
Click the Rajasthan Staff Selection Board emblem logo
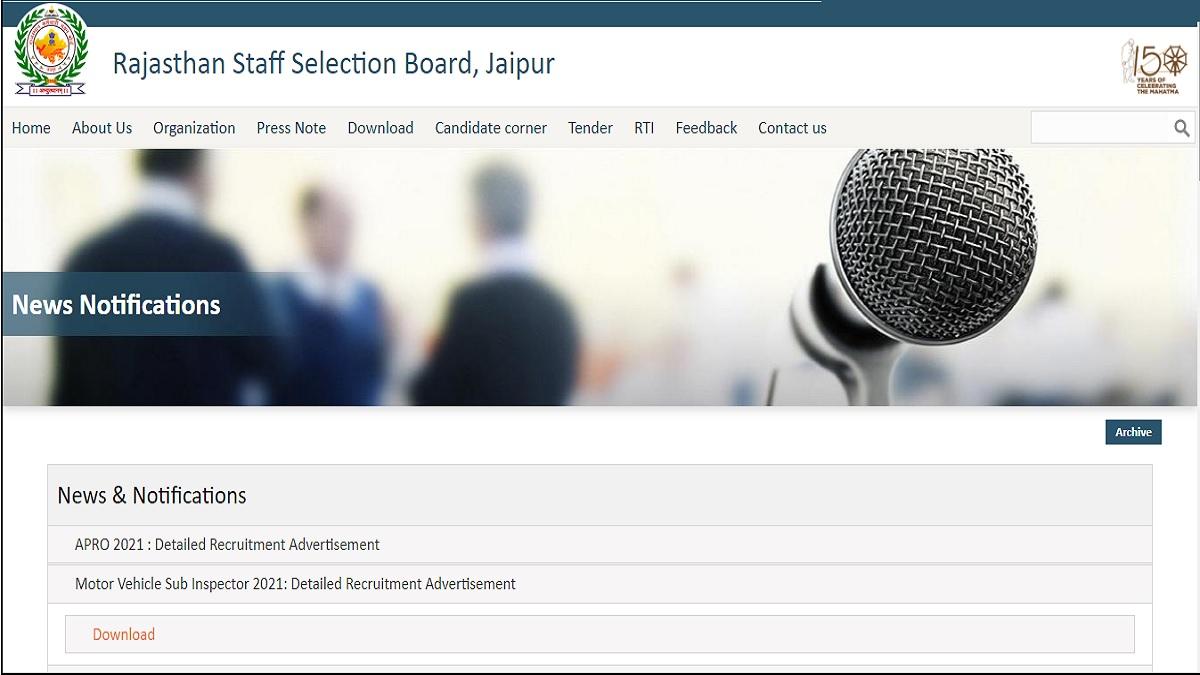pyautogui.click(x=50, y=51)
